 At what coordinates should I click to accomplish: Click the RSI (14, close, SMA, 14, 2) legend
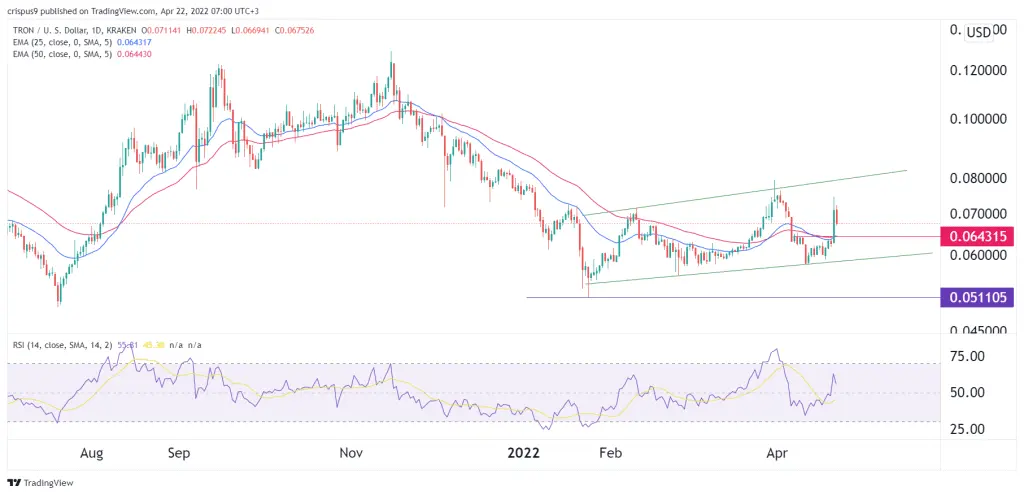coord(61,344)
